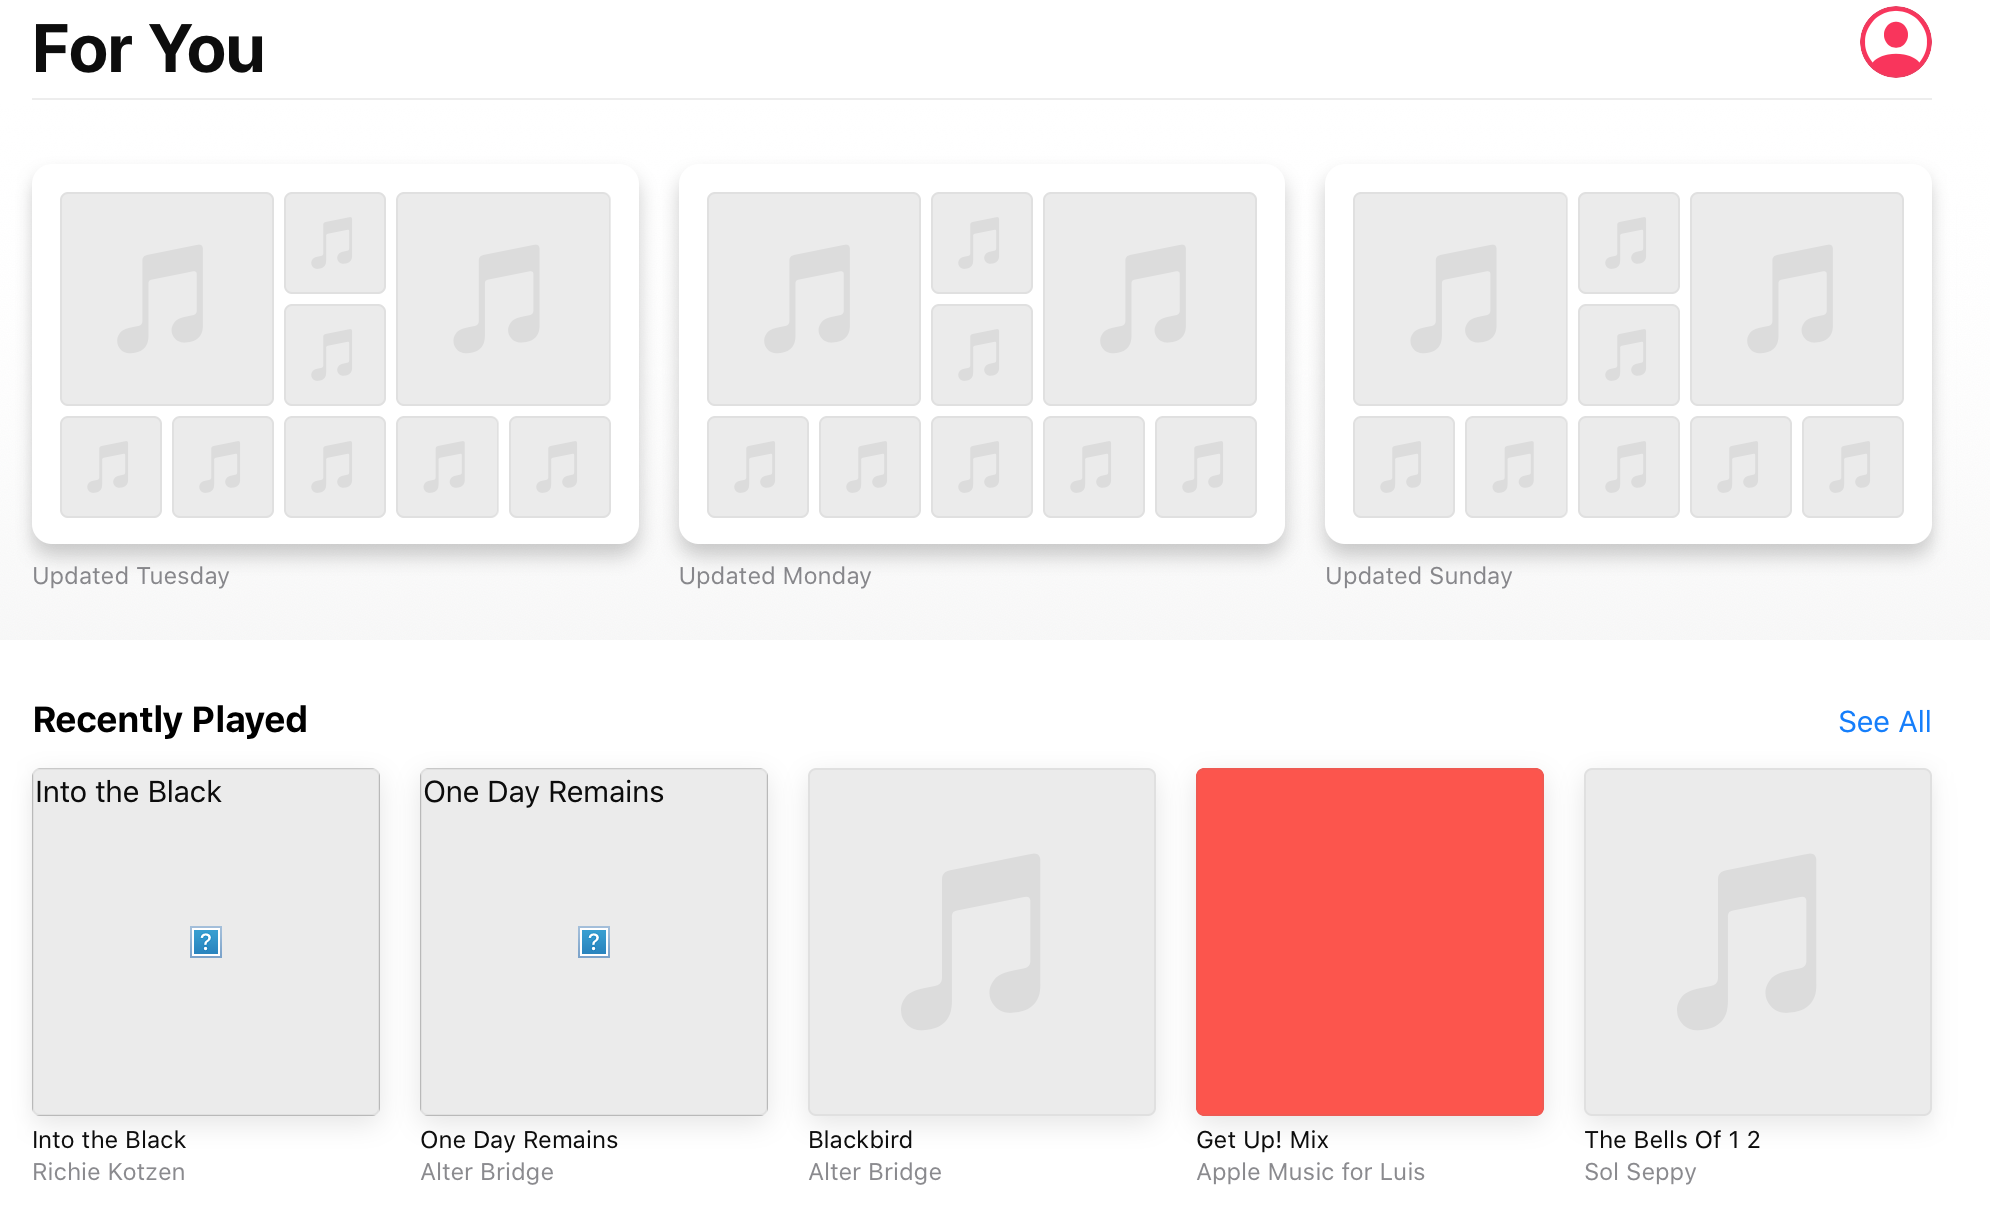Open the Updated Tuesday playlist card
Image resolution: width=1990 pixels, height=1218 pixels.
point(335,354)
